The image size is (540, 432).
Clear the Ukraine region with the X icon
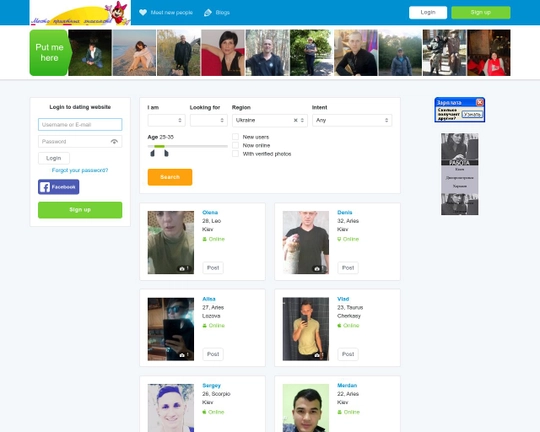tap(295, 120)
